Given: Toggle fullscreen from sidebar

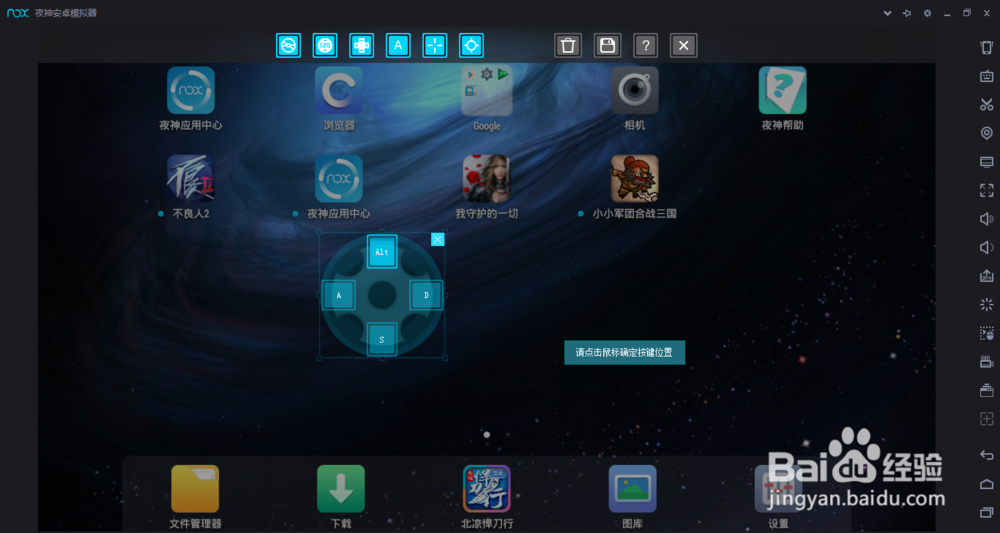Looking at the screenshot, I should (x=986, y=190).
